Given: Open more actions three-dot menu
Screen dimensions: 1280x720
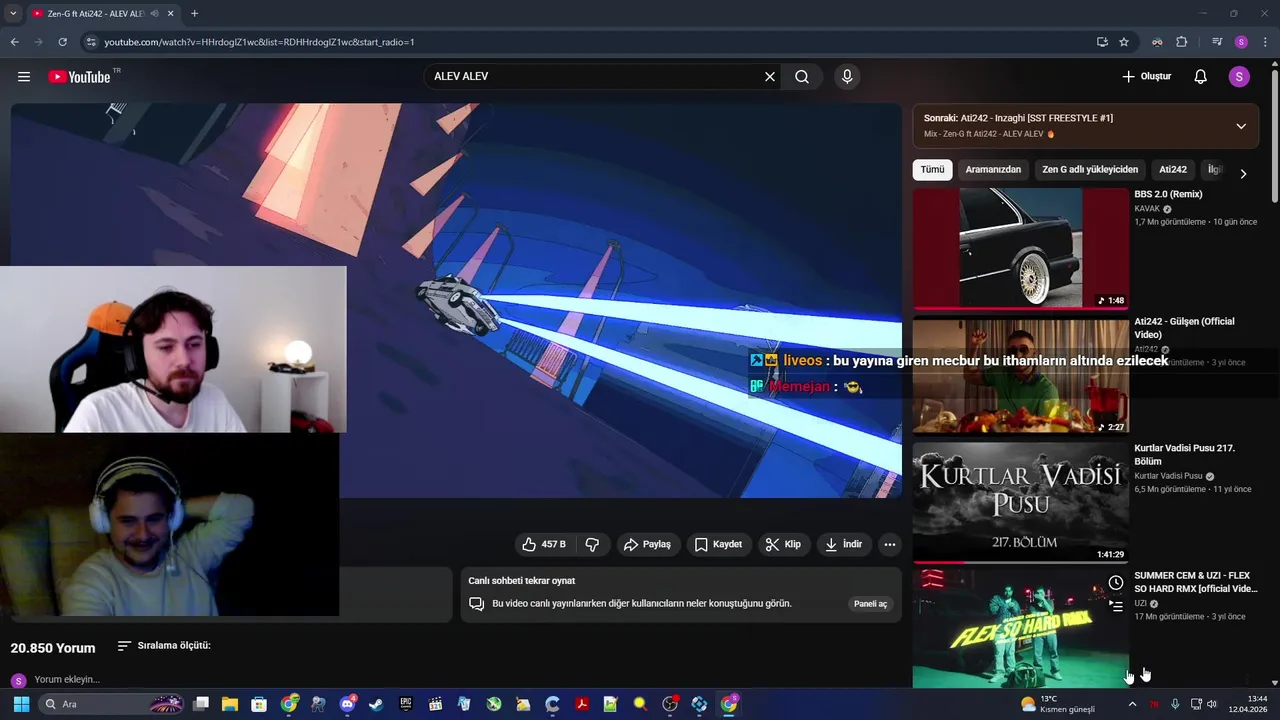Looking at the screenshot, I should coord(890,545).
